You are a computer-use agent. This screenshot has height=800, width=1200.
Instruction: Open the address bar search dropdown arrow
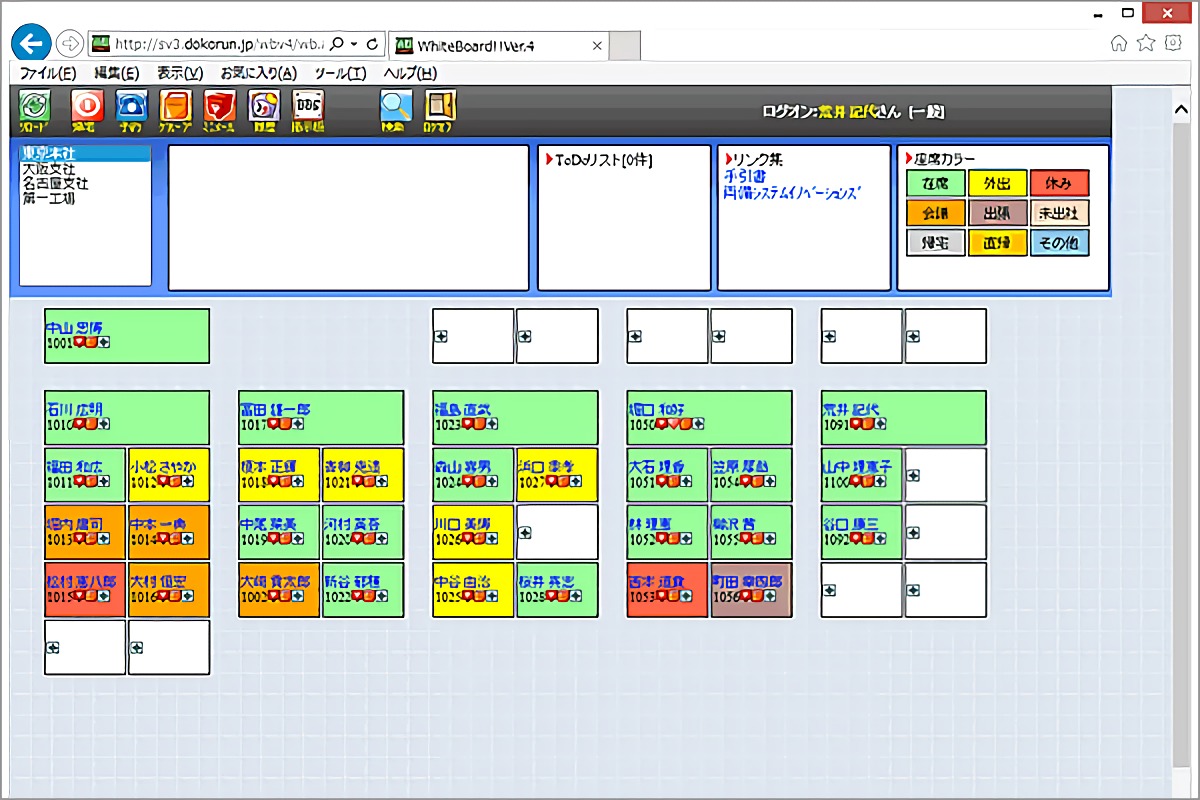[x=354, y=44]
